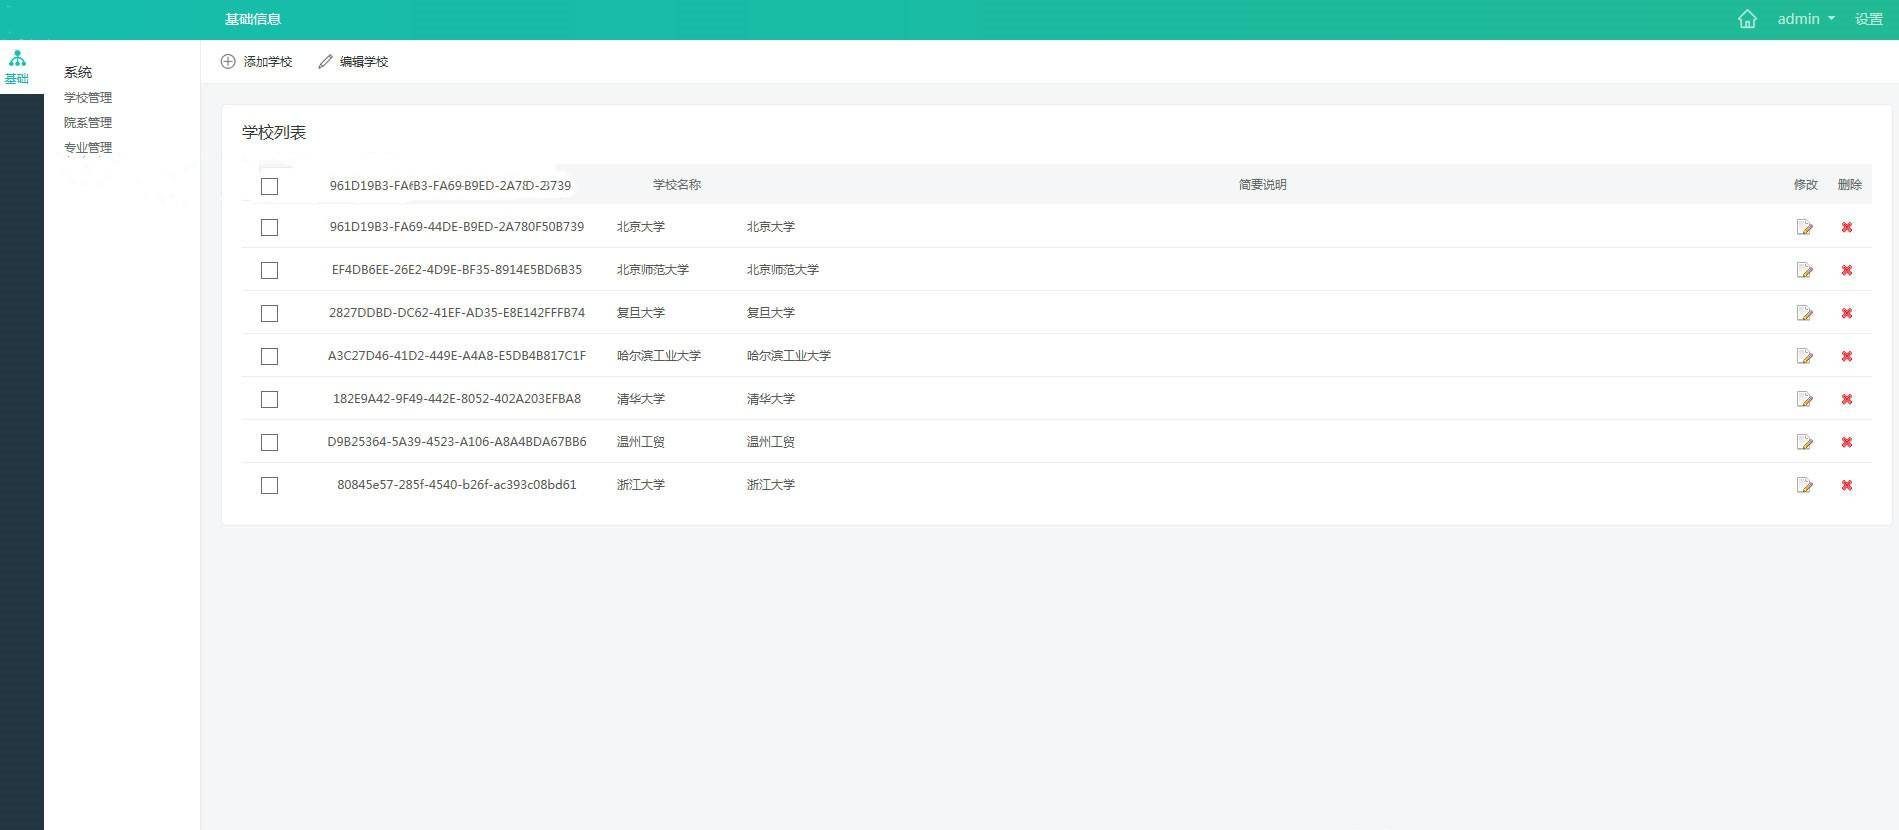Click the ID 80845e57-285f-4540-b26f-ac393c08bd61
Viewport: 1899px width, 830px height.
point(457,485)
